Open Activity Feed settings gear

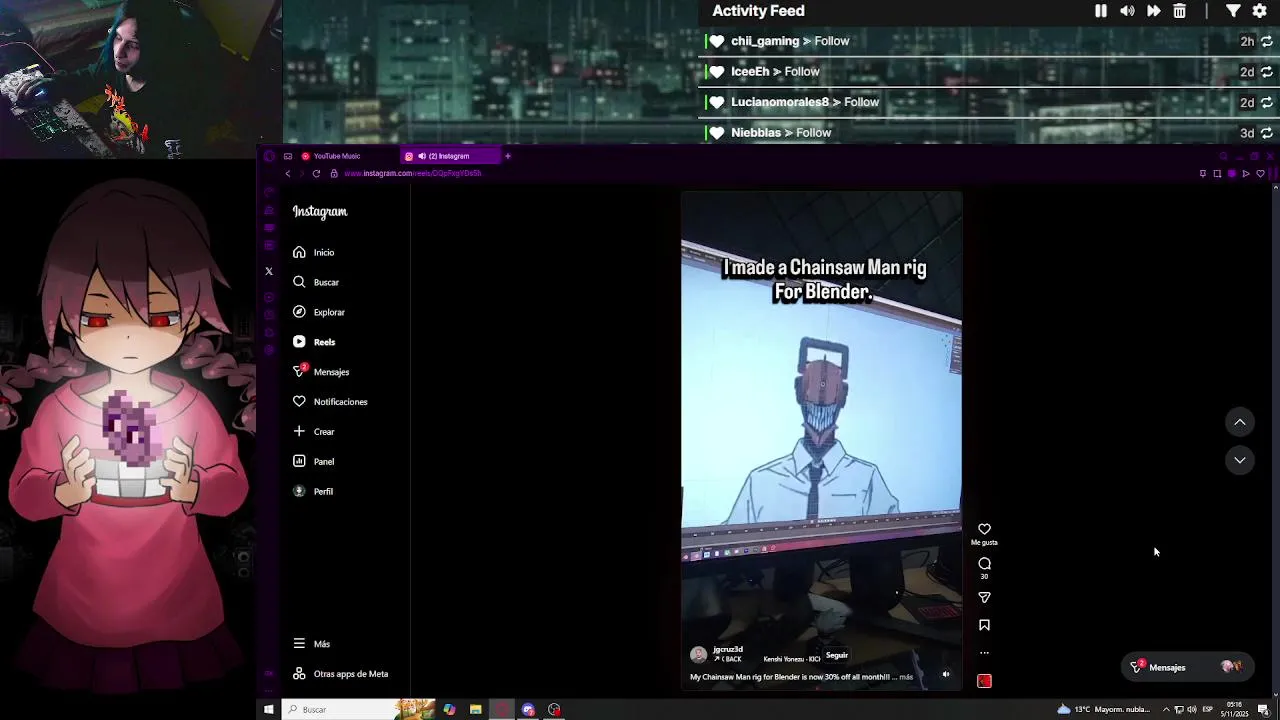[x=1260, y=11]
